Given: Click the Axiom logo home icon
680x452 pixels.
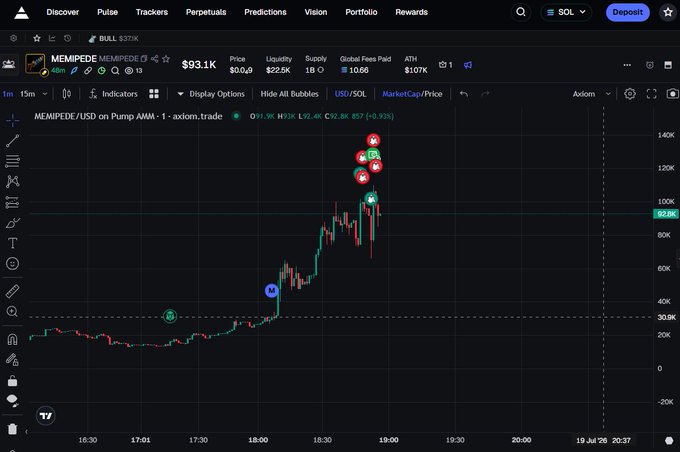Looking at the screenshot, I should click(x=21, y=13).
